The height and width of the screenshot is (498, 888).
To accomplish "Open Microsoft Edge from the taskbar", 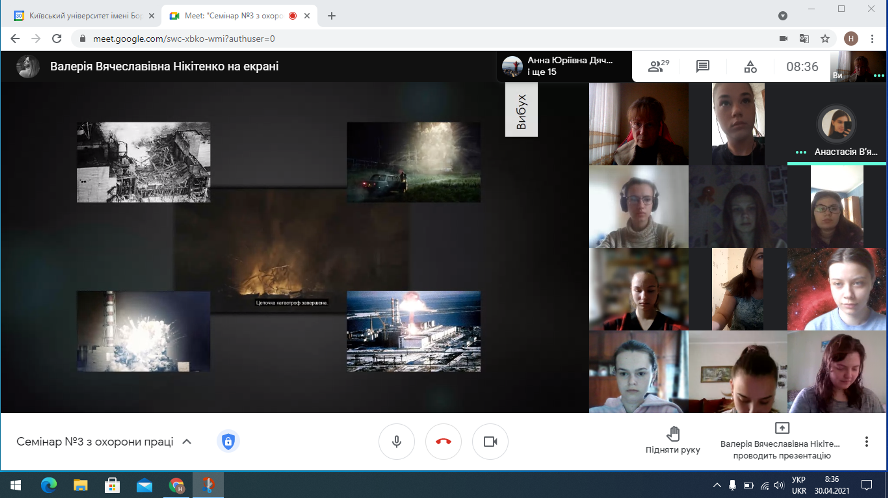I will tap(48, 485).
